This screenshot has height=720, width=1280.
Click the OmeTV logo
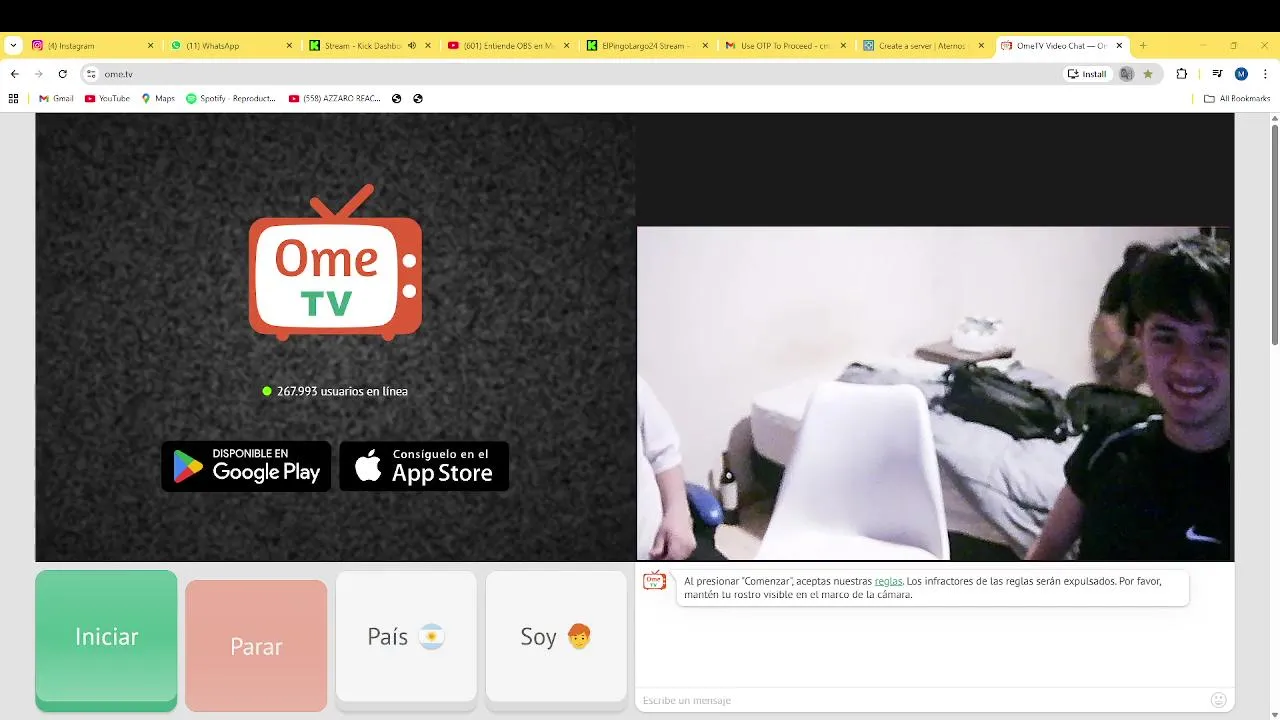335,262
